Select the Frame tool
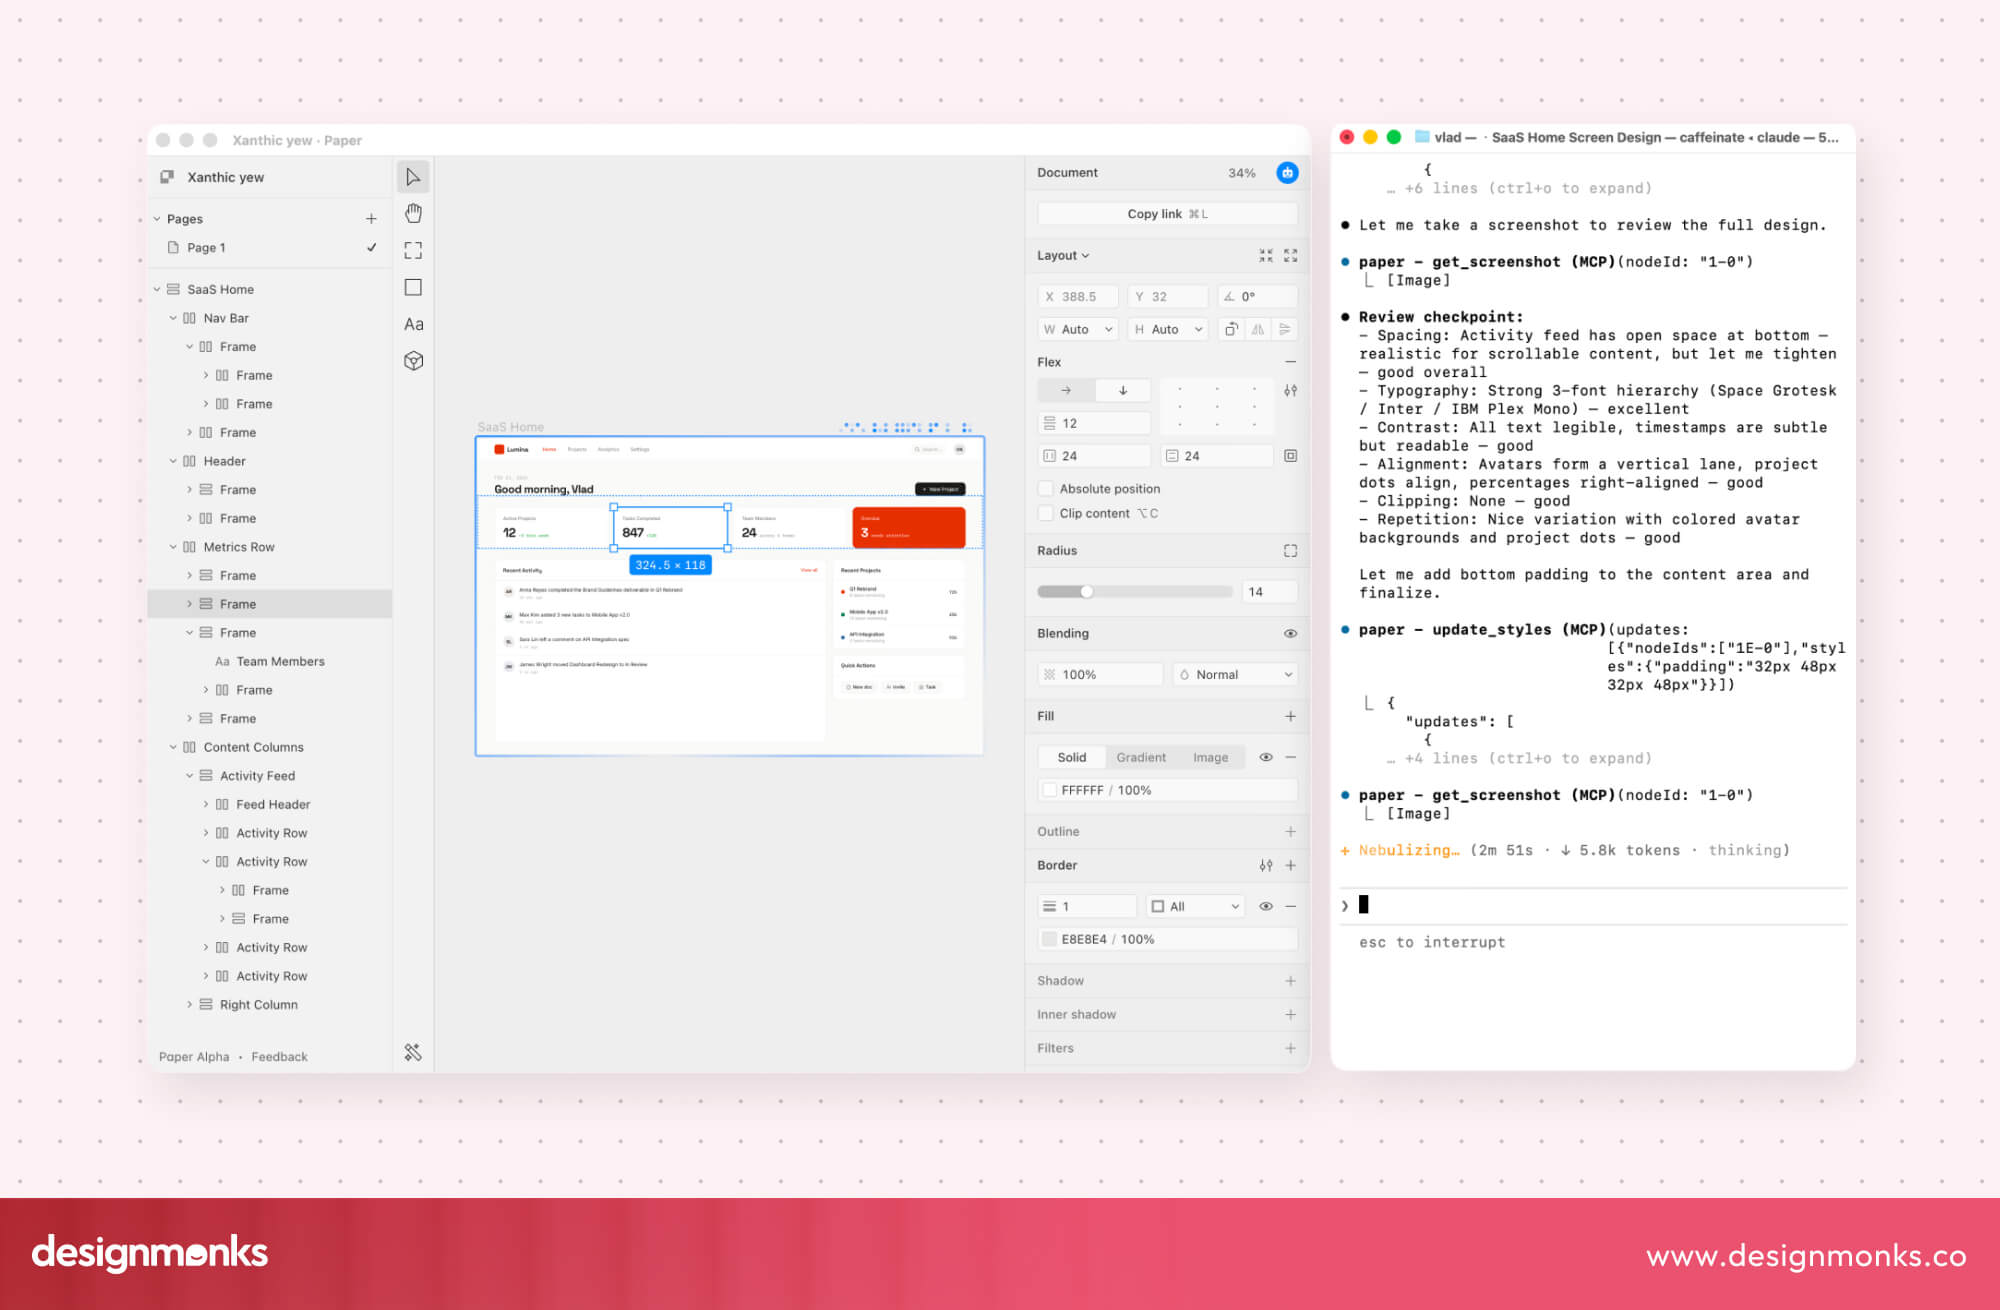 coord(413,250)
